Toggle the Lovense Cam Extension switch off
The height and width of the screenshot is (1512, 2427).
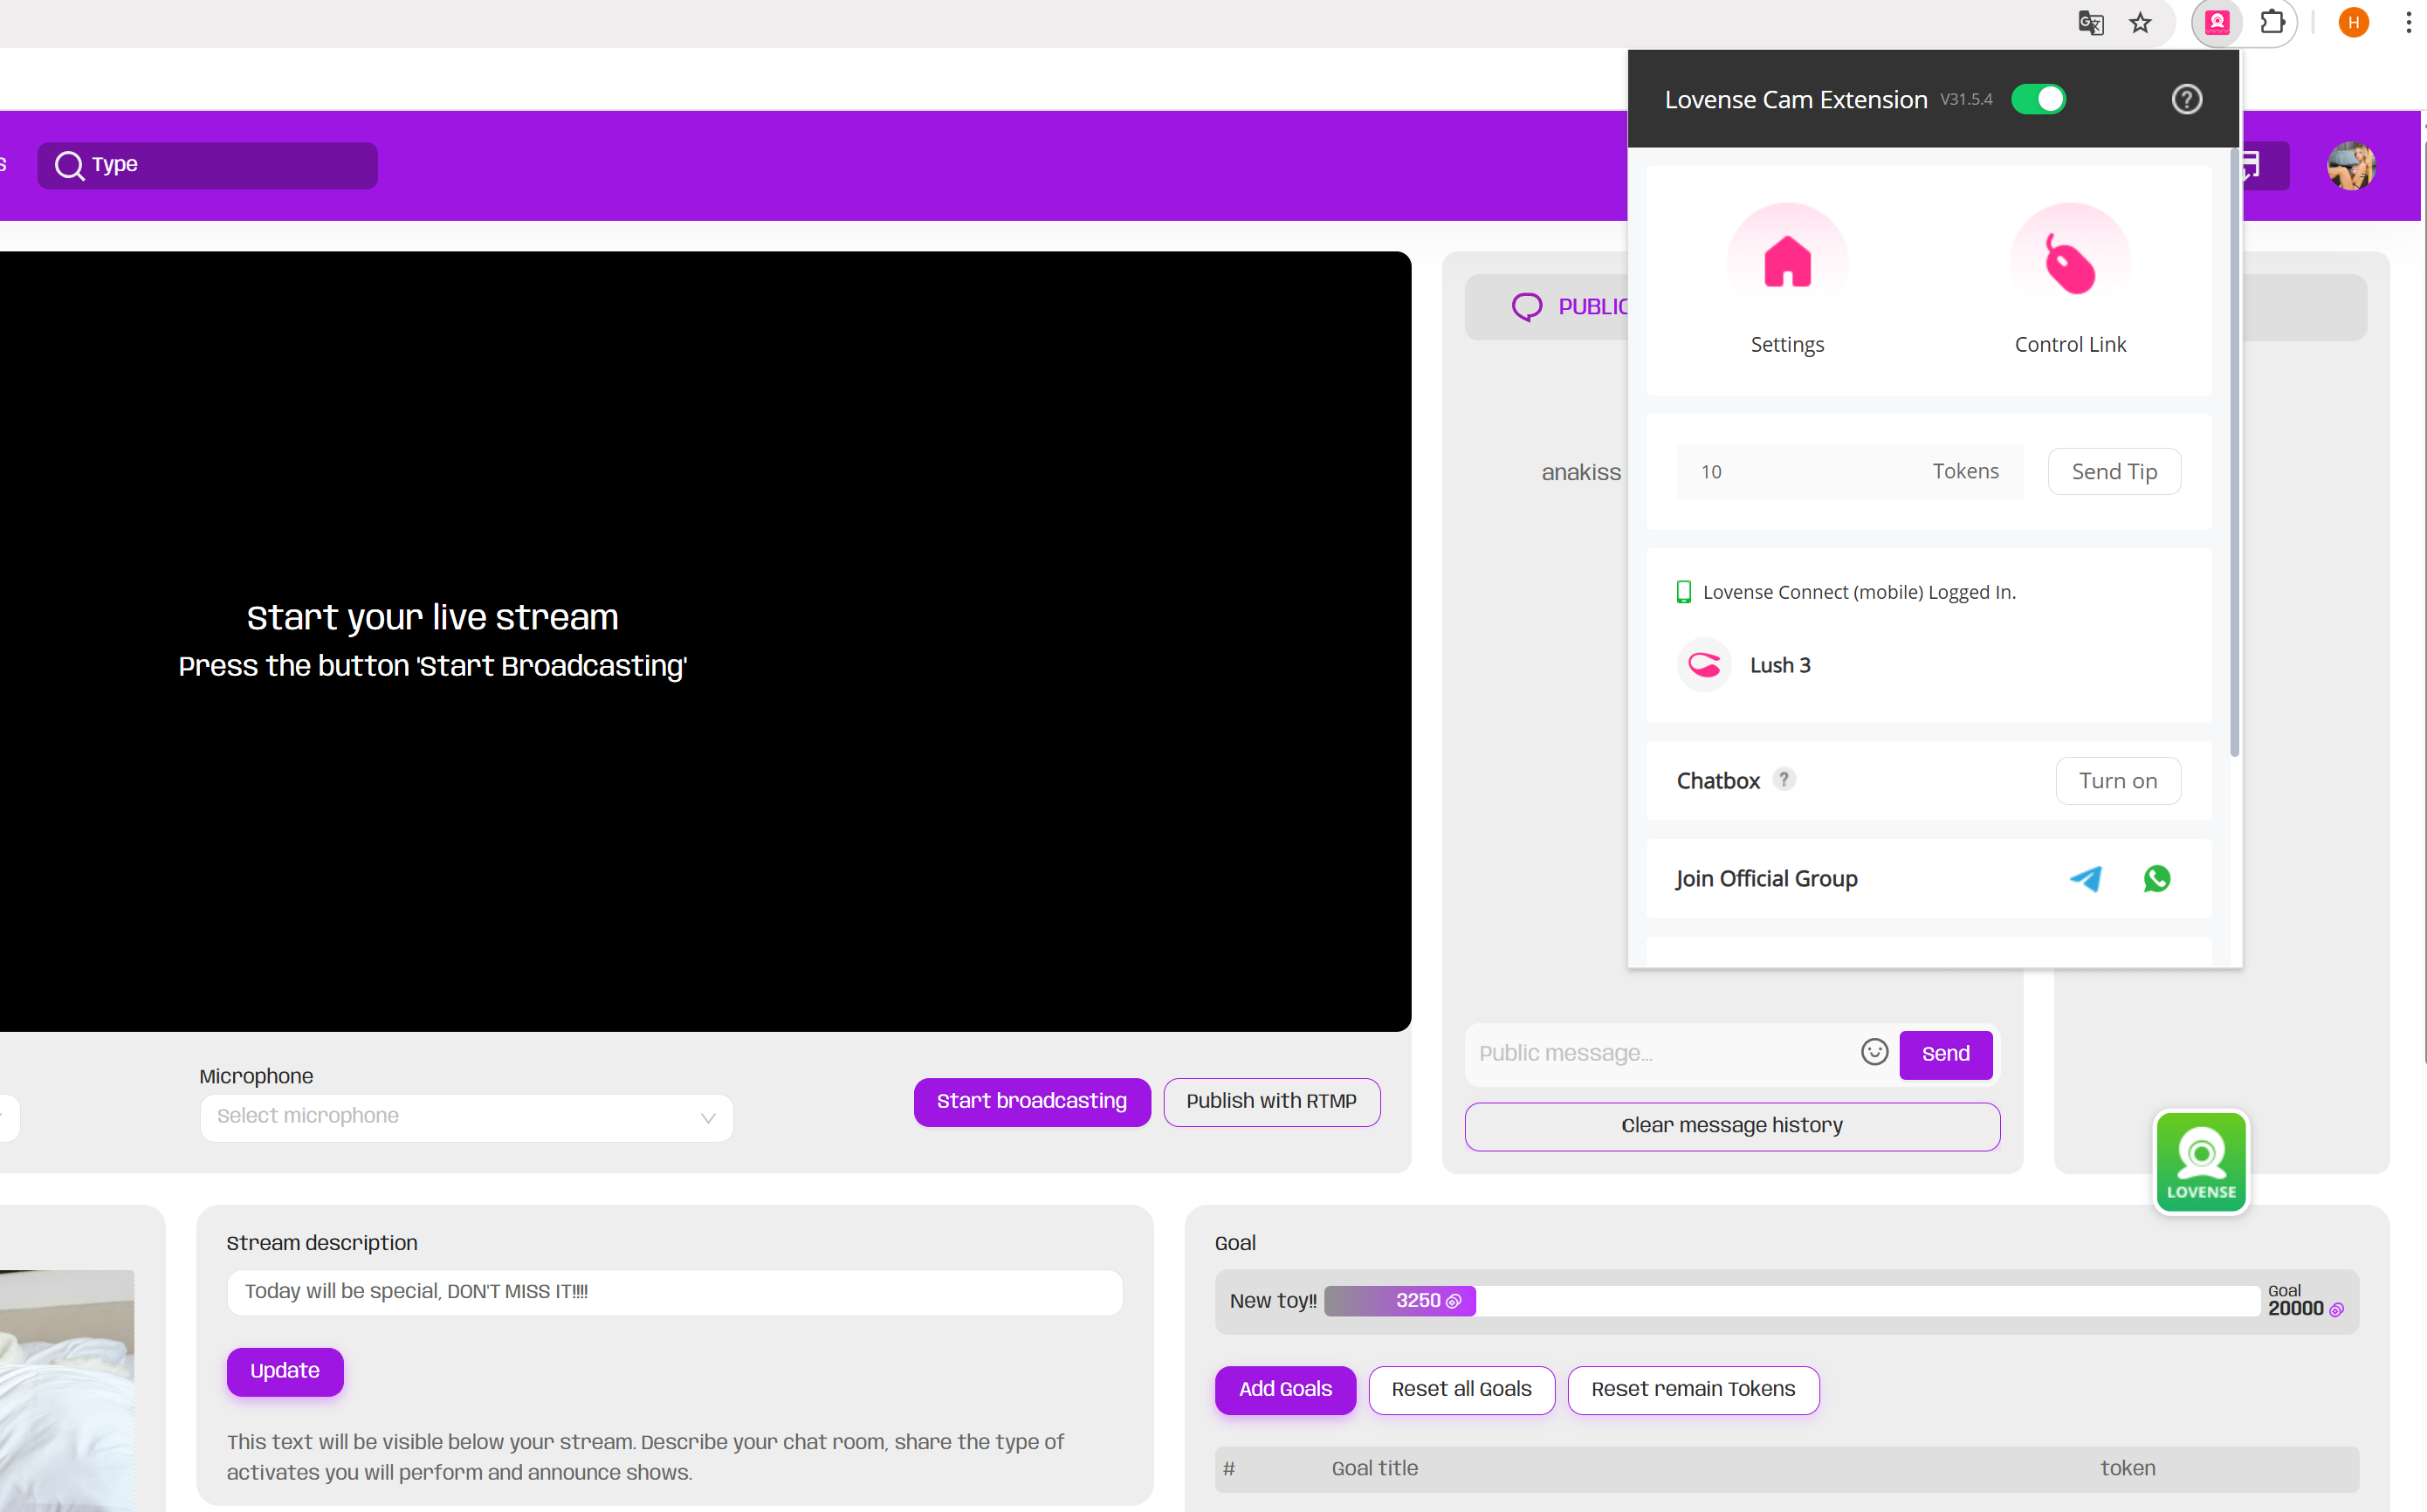tap(2038, 100)
